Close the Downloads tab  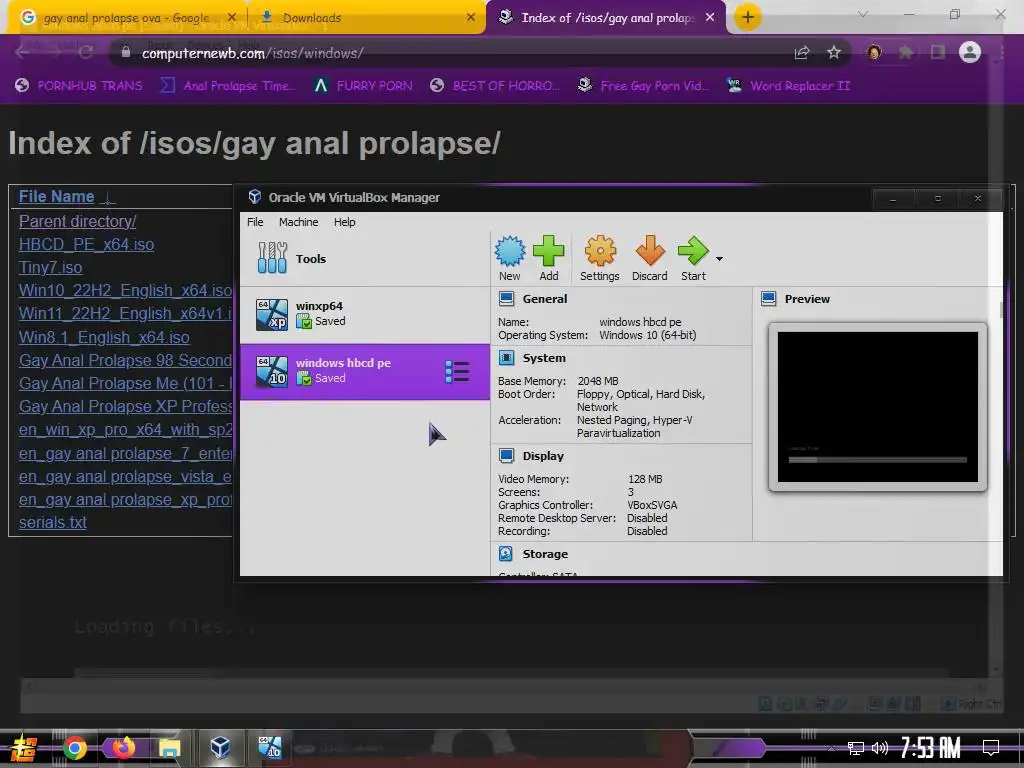click(x=471, y=17)
